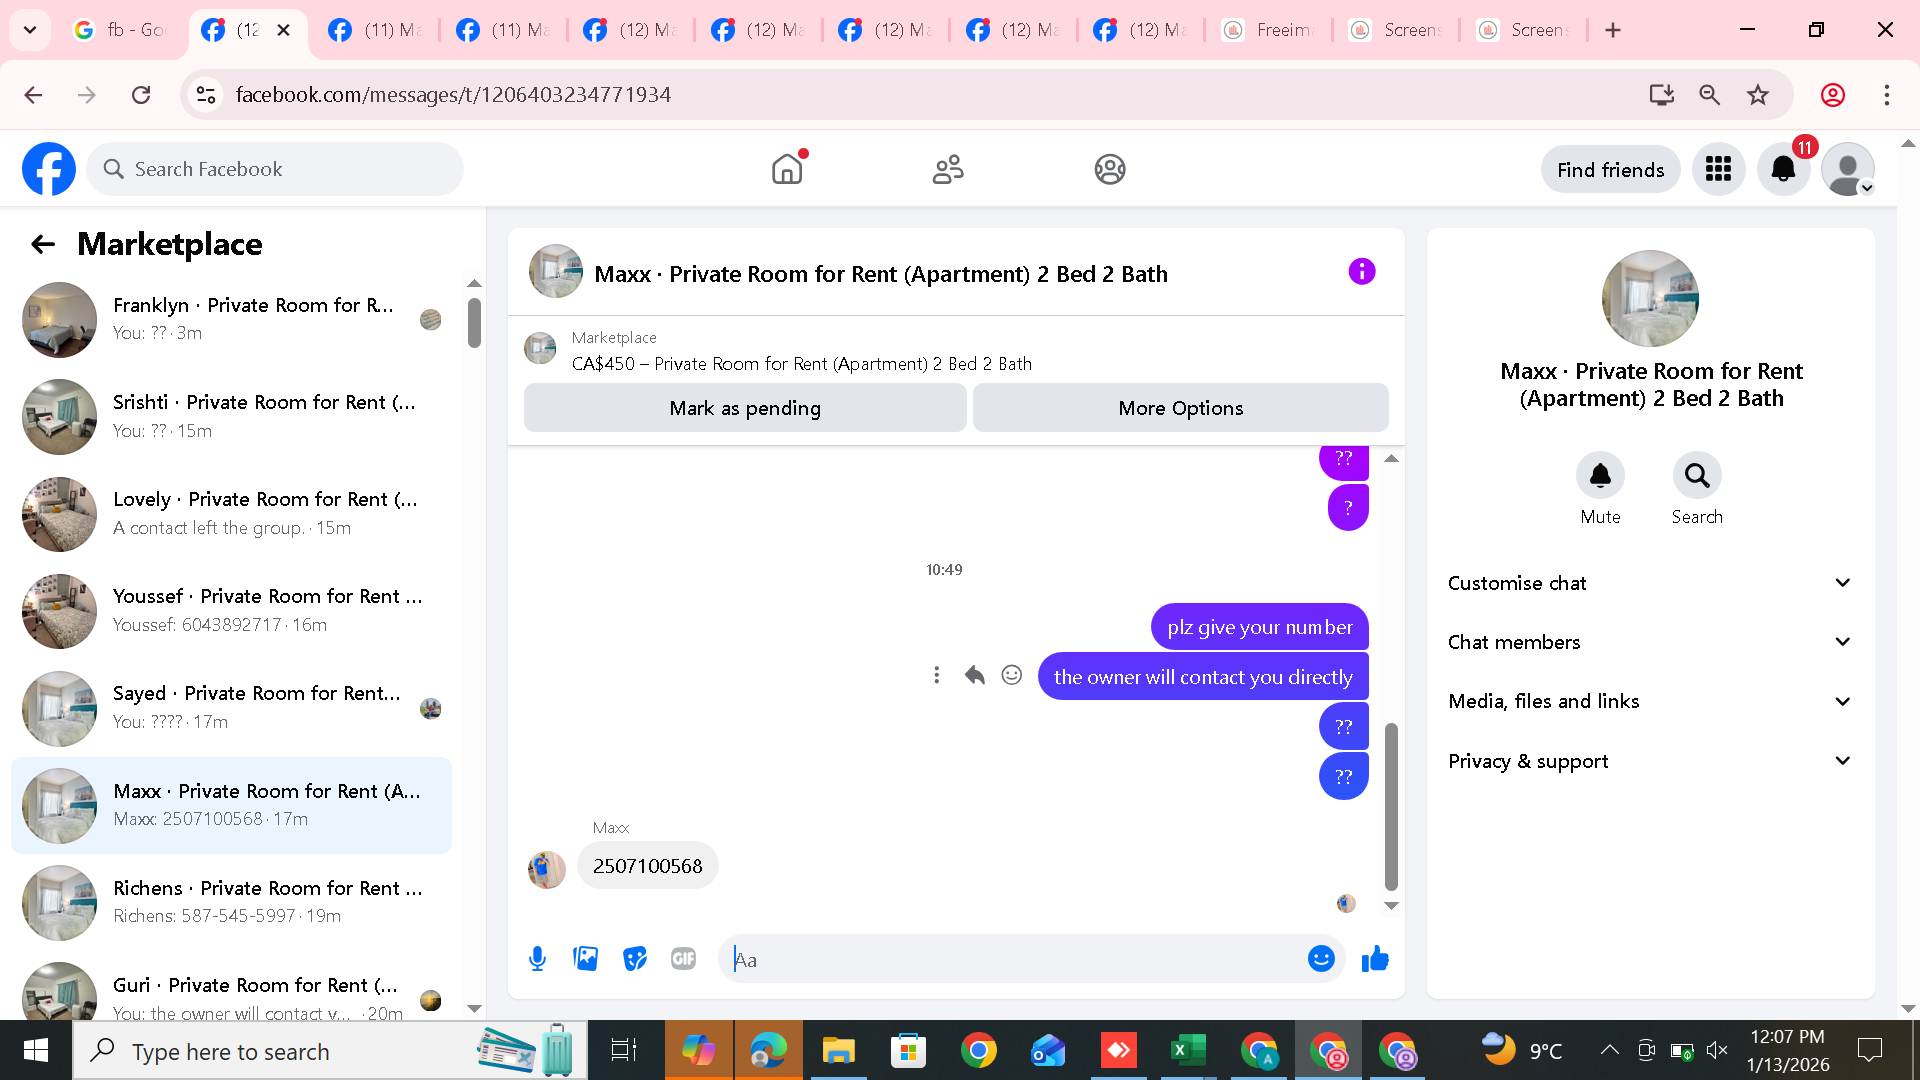Screen dimensions: 1920x1080
Task: Open the sticker picker icon
Action: pyautogui.click(x=635, y=959)
